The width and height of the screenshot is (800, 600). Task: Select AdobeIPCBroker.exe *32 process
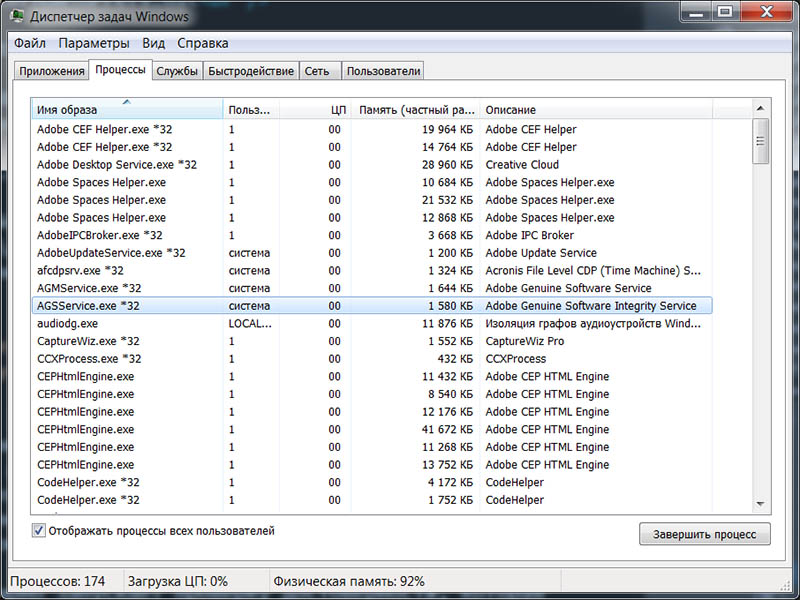click(371, 235)
